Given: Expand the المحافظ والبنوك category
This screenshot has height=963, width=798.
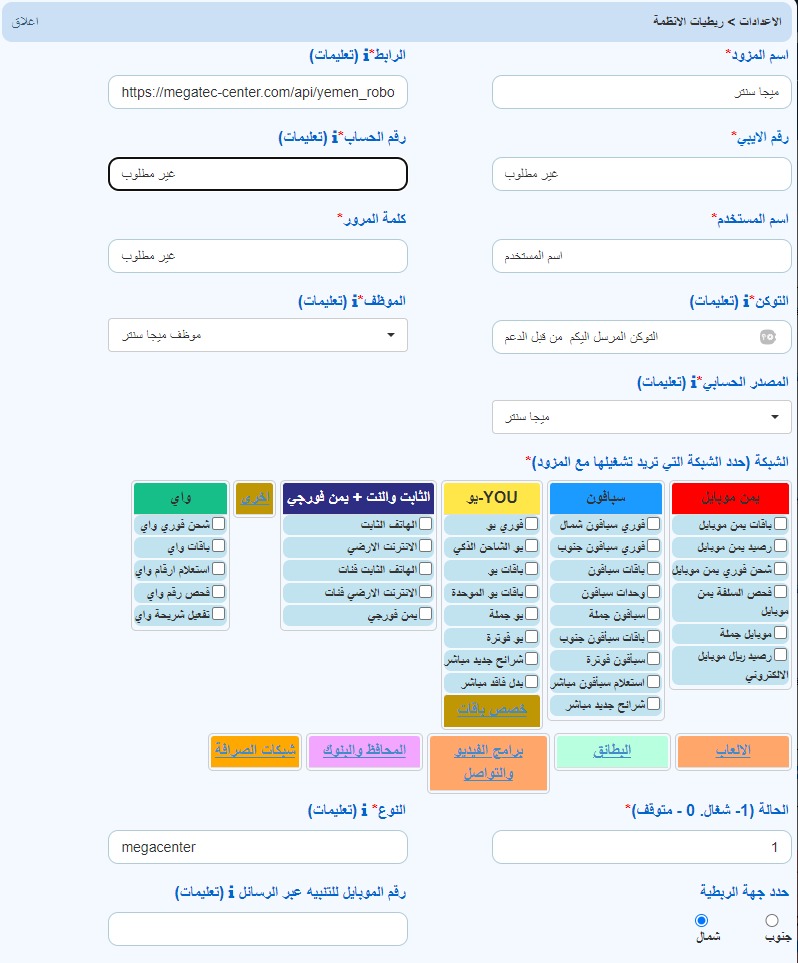Looking at the screenshot, I should [364, 751].
